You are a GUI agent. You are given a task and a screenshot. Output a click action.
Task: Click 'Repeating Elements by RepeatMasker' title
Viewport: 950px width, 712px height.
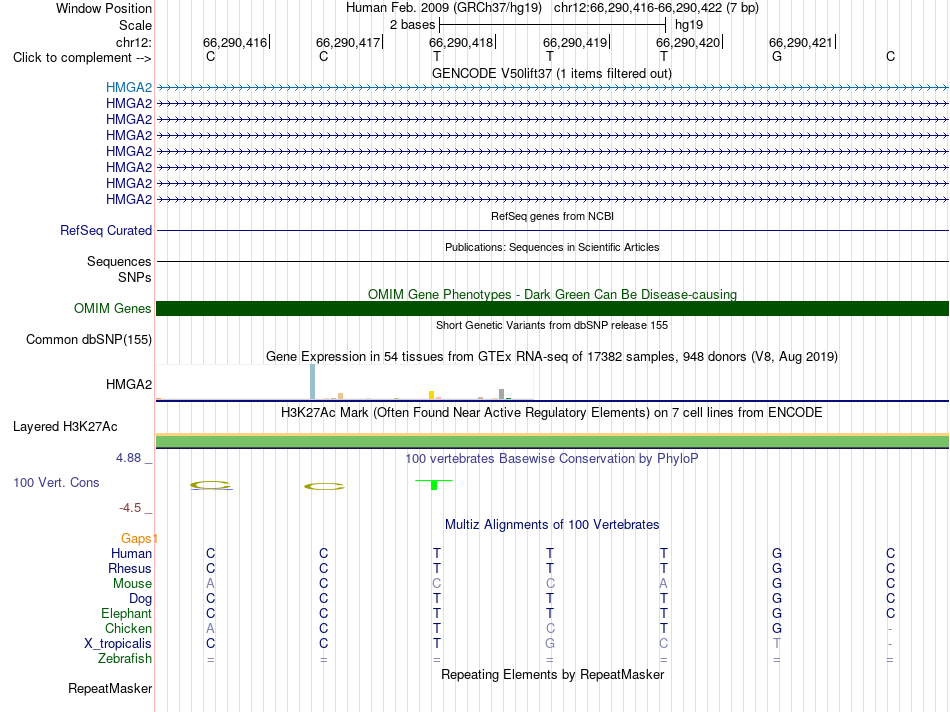pos(553,674)
